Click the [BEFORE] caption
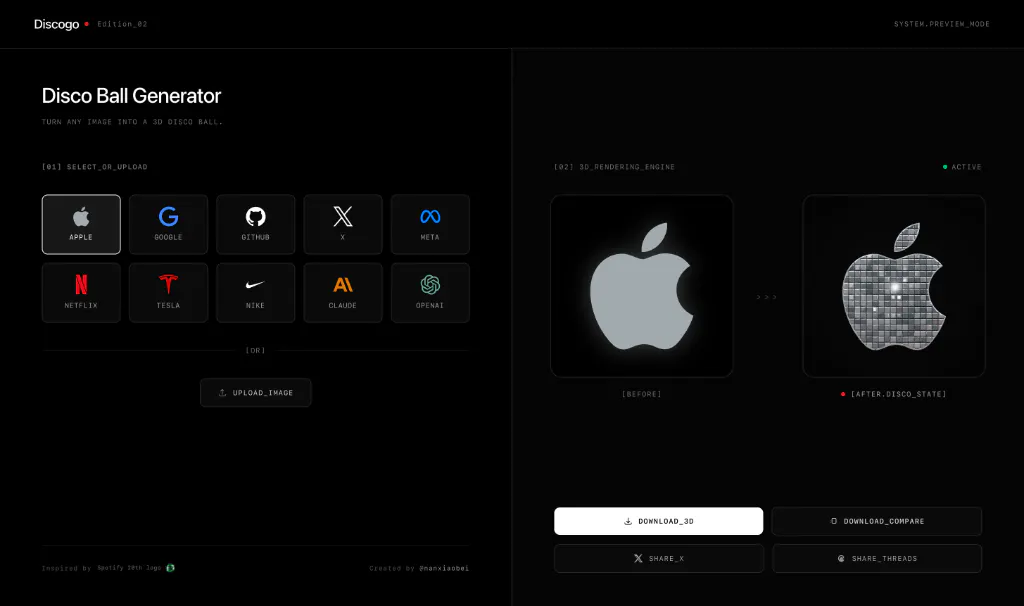 [641, 394]
